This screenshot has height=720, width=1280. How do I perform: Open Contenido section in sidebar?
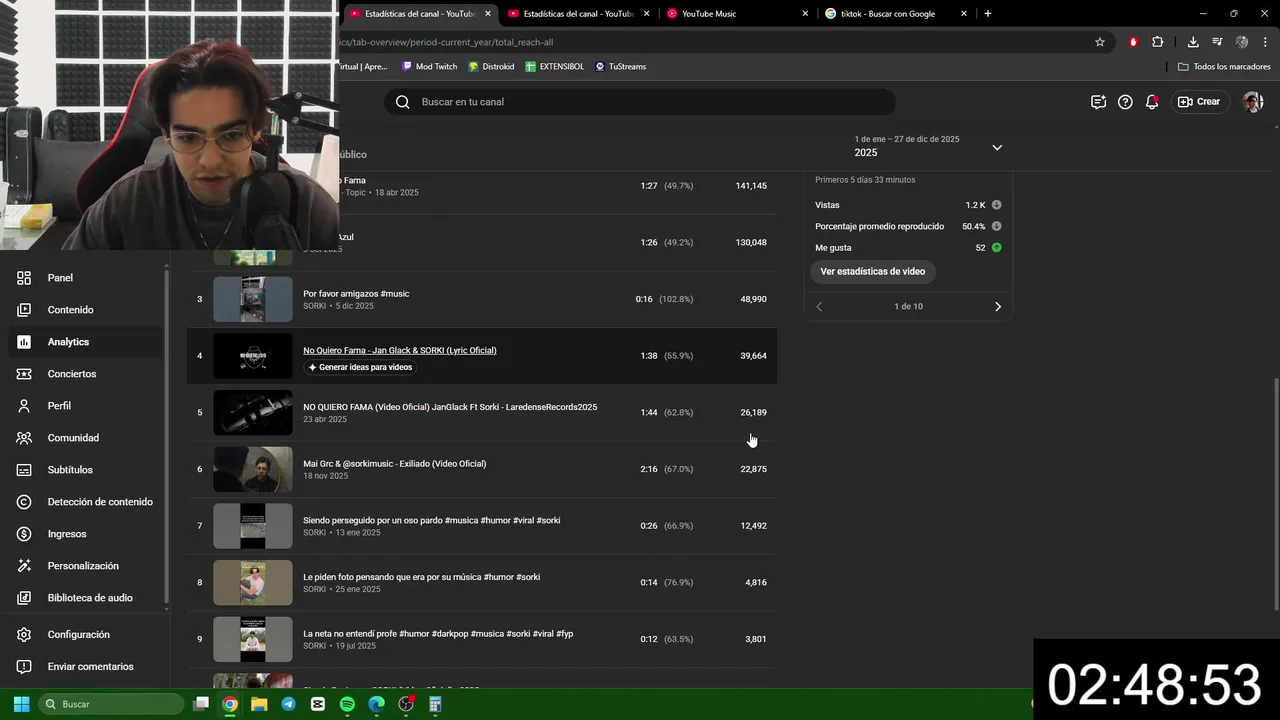[85, 310]
